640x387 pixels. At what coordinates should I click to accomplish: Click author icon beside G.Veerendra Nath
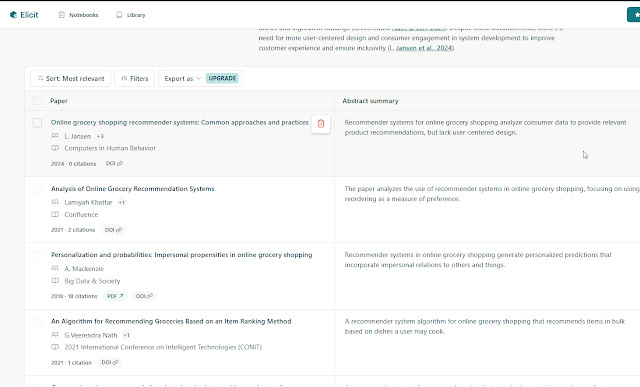tap(55, 335)
